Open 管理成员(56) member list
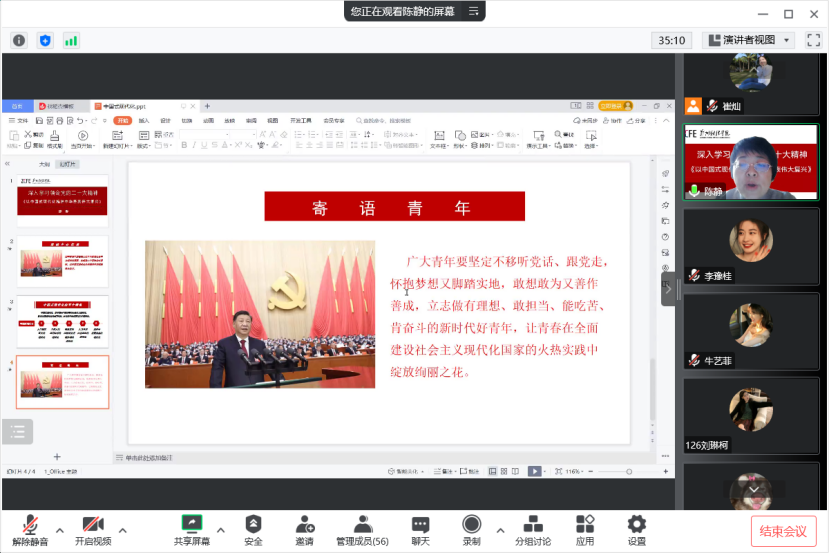The image size is (830, 553). (362, 525)
